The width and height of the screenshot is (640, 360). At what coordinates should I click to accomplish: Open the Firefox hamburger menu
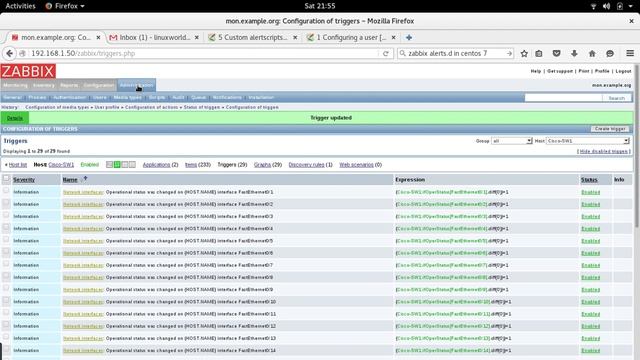630,53
